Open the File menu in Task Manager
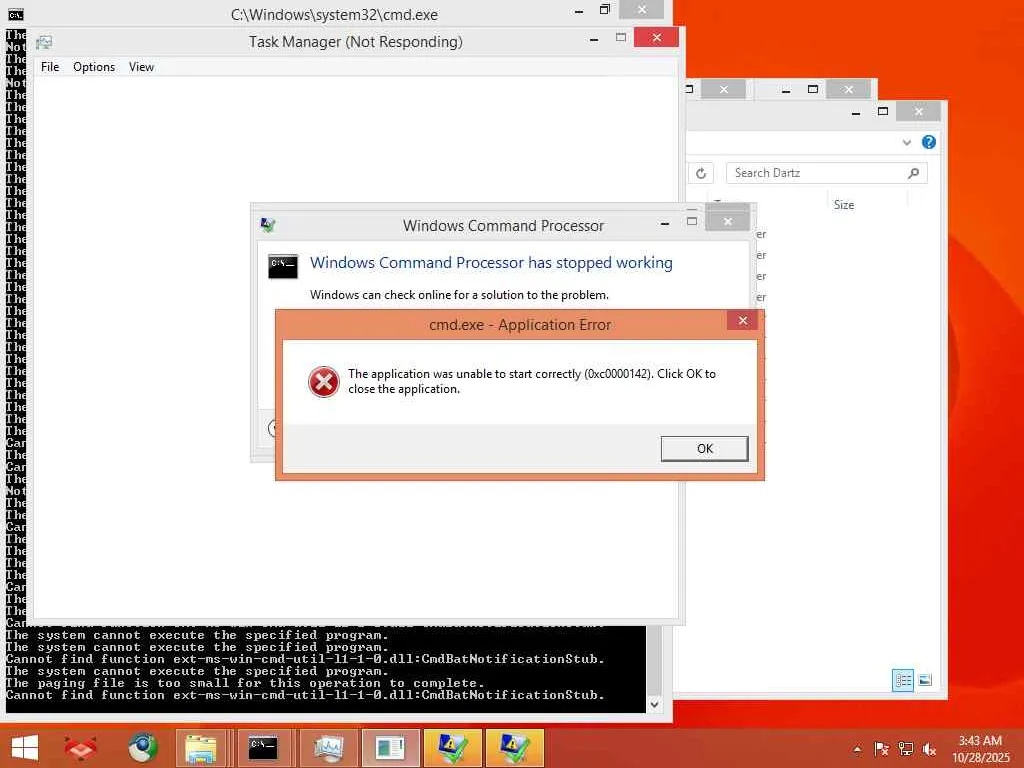This screenshot has width=1024, height=768. tap(50, 67)
